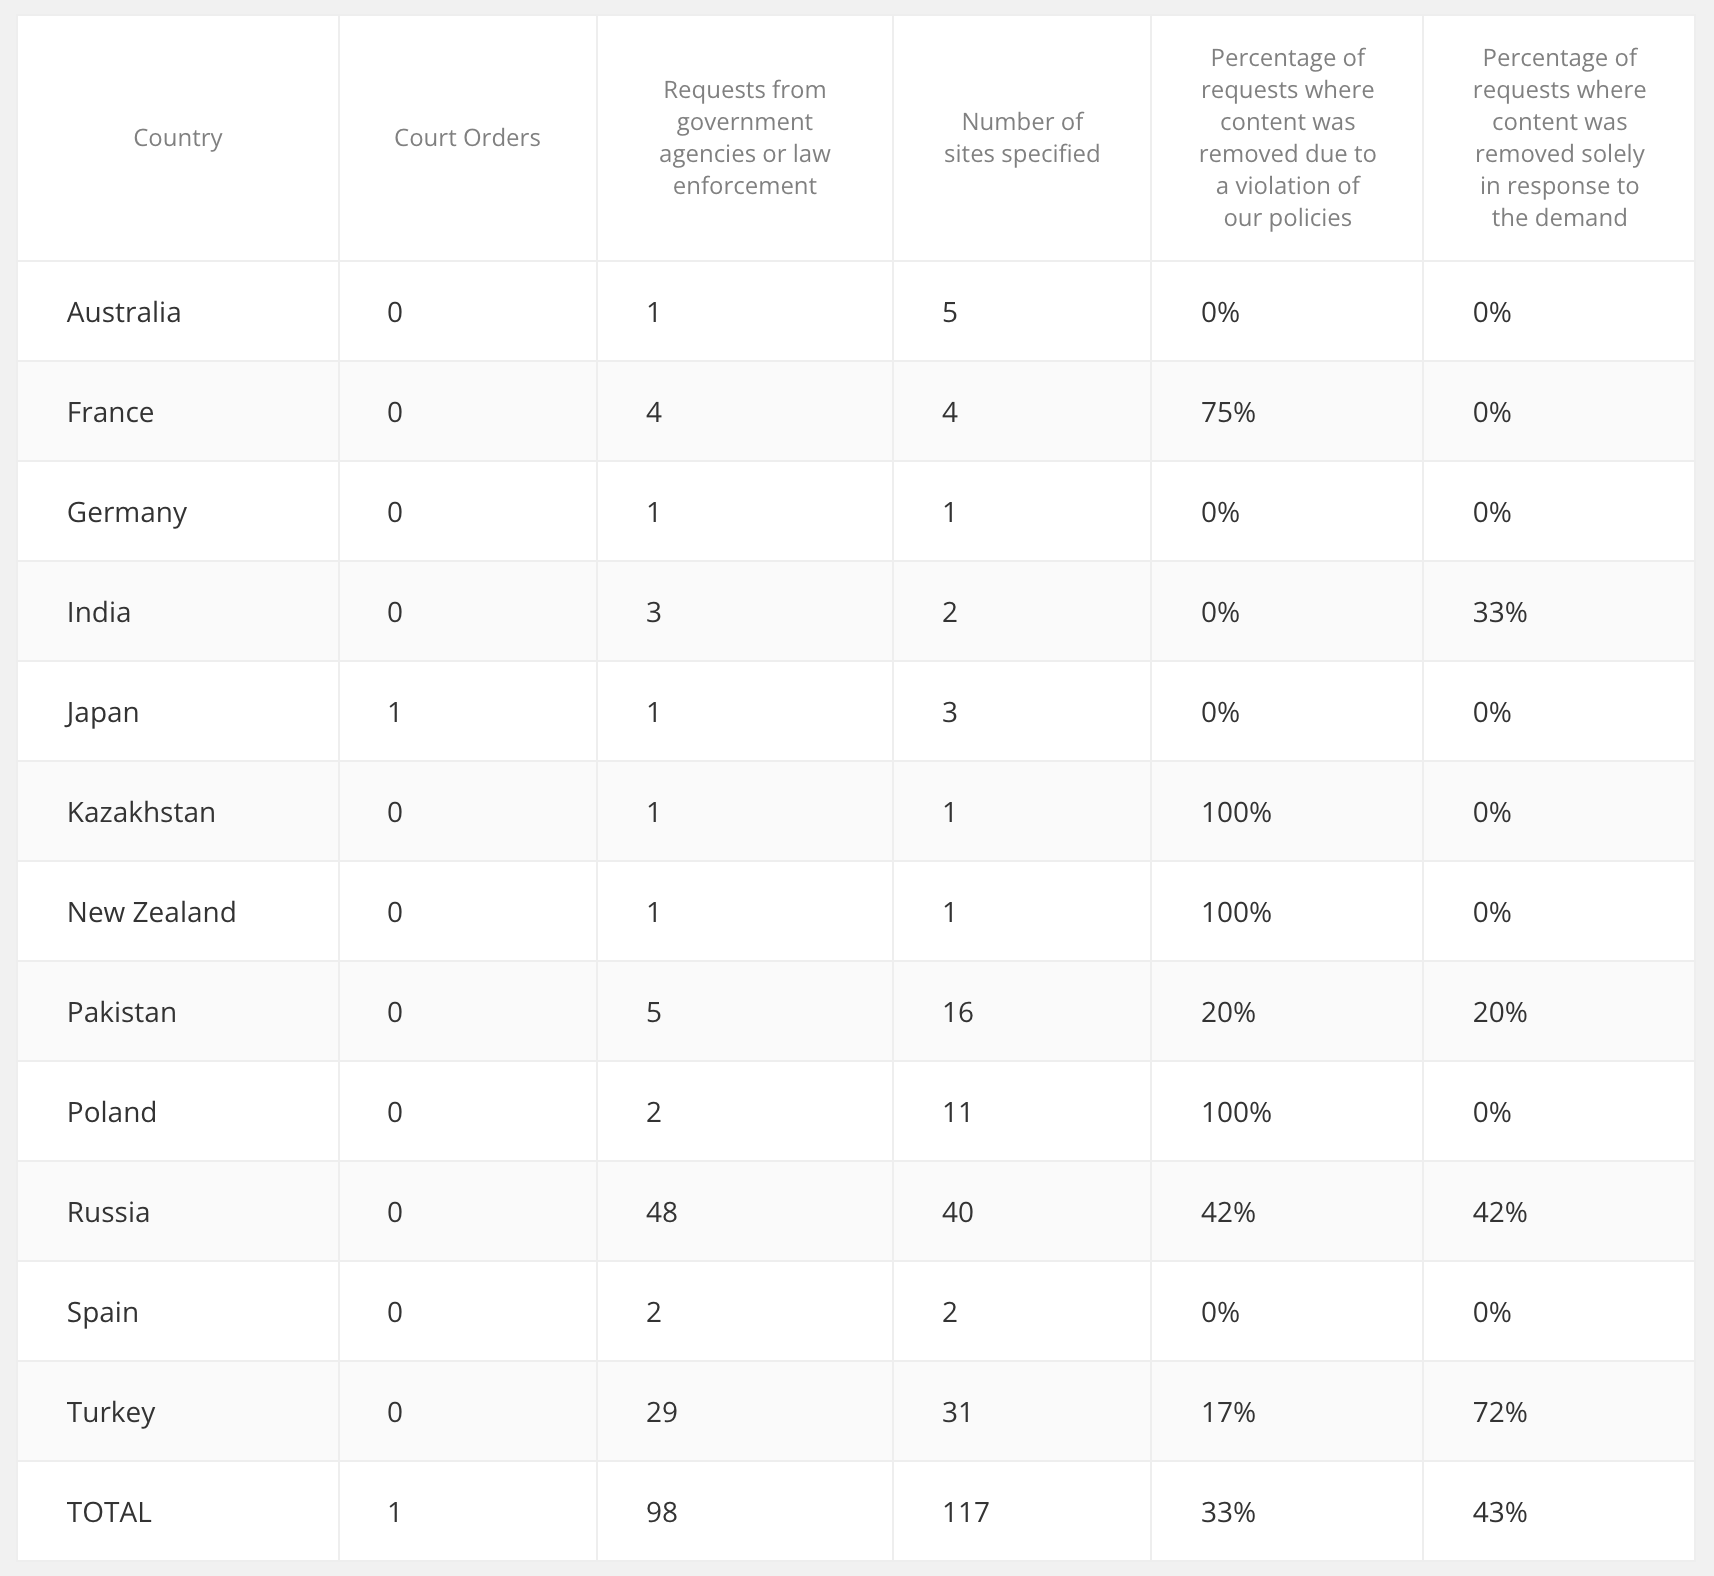Click India in the Country column
The image size is (1714, 1576).
coord(99,612)
